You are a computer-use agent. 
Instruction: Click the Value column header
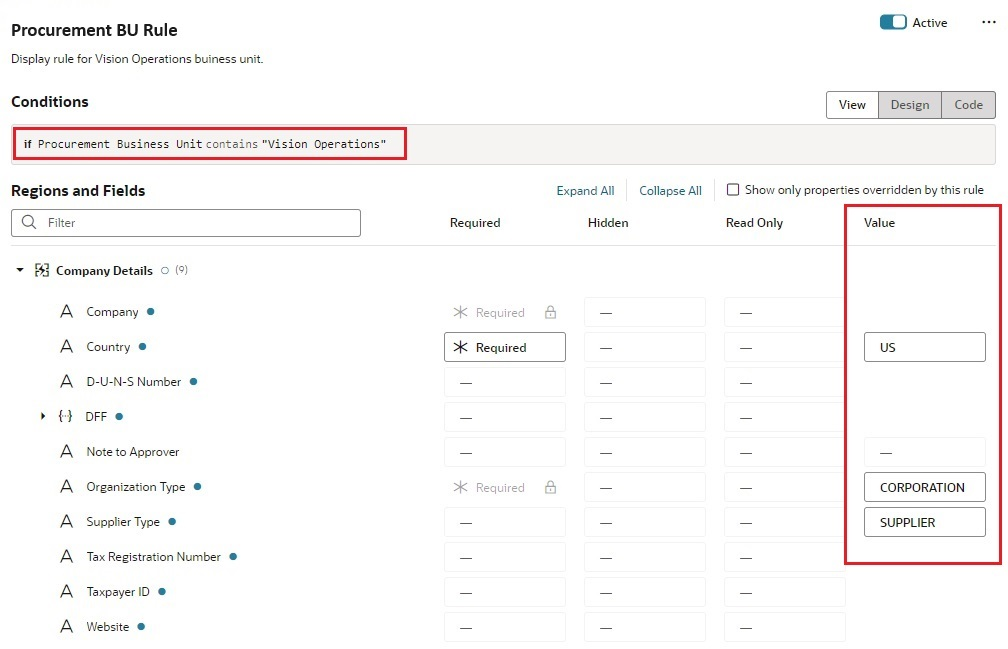tap(879, 223)
